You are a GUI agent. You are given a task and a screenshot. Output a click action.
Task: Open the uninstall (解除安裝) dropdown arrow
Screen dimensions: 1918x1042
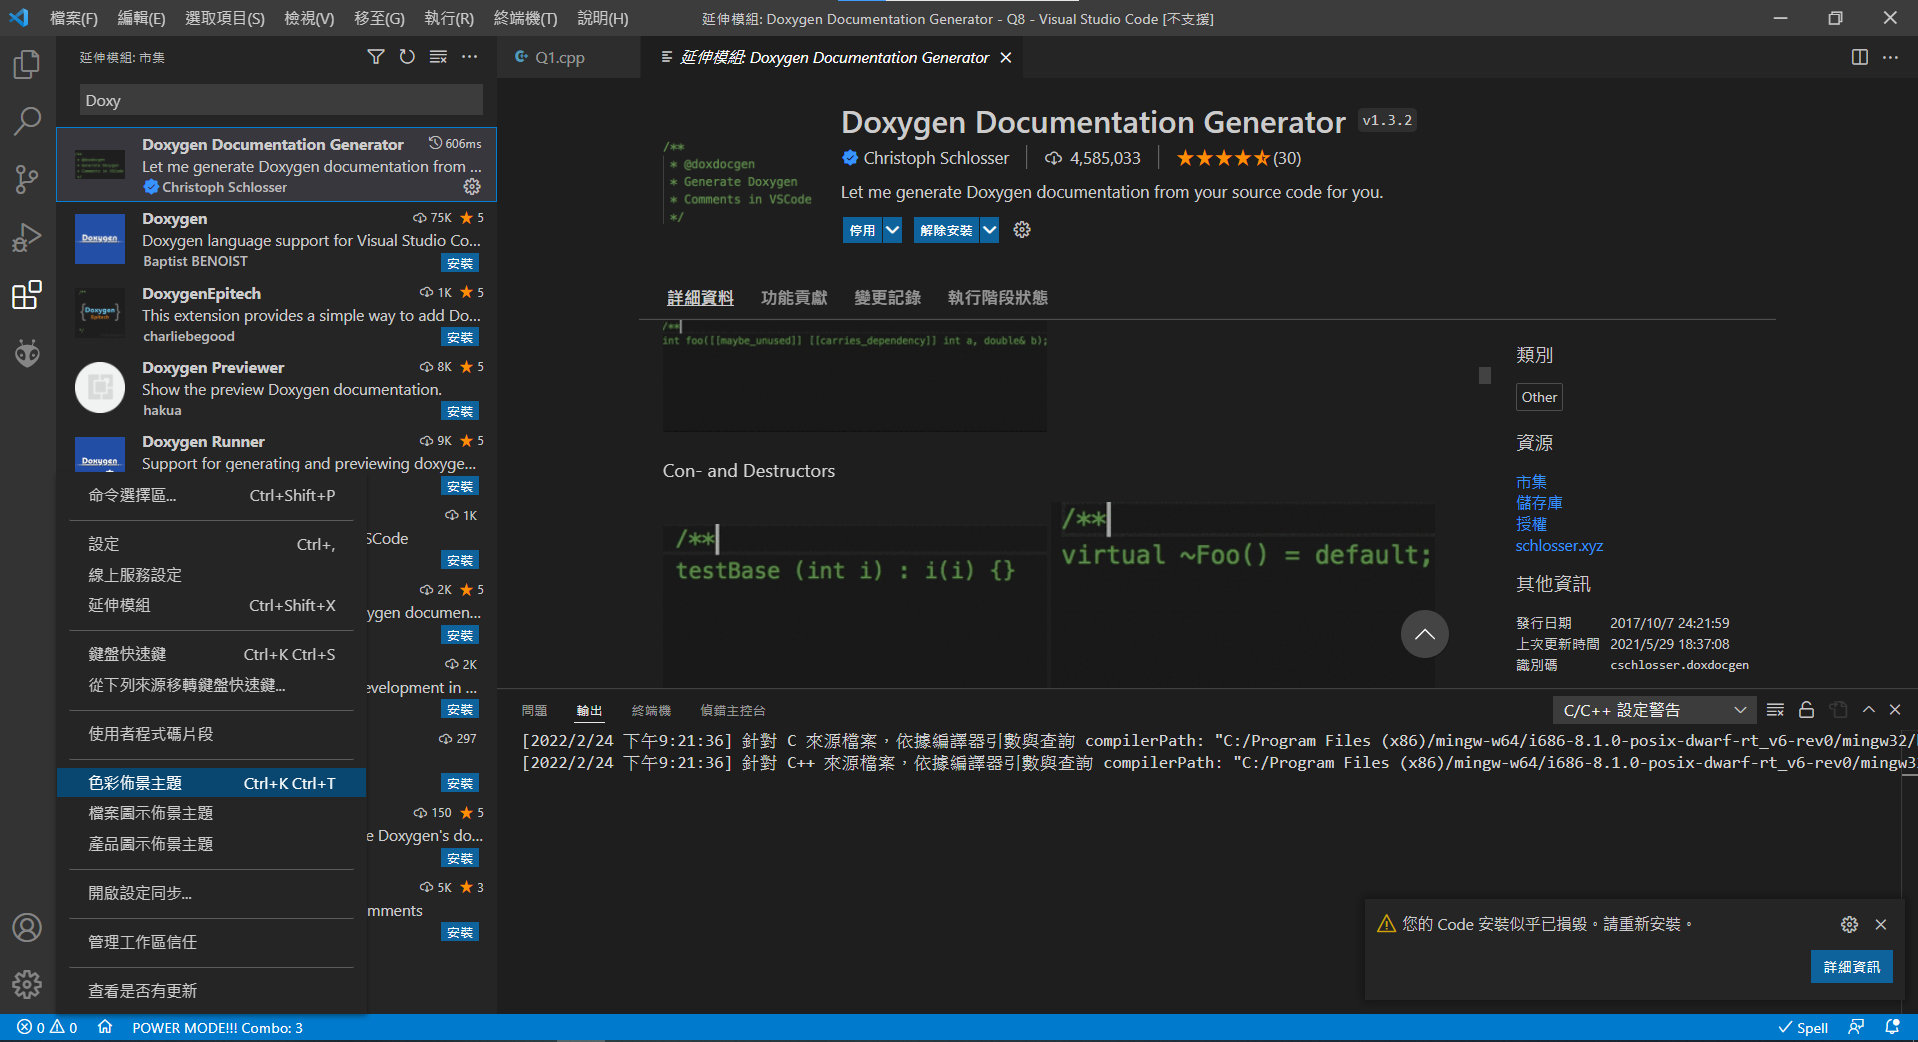(989, 230)
